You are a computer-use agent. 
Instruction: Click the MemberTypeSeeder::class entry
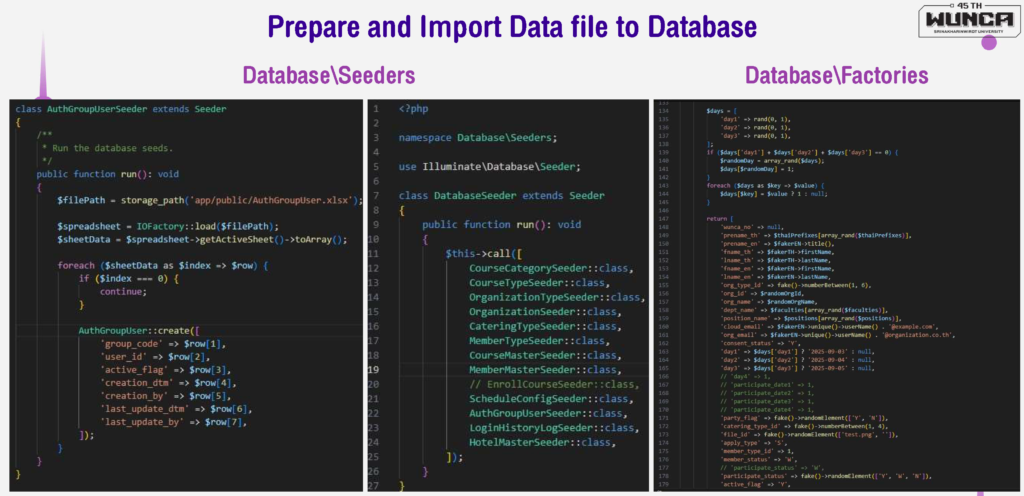tap(540, 340)
